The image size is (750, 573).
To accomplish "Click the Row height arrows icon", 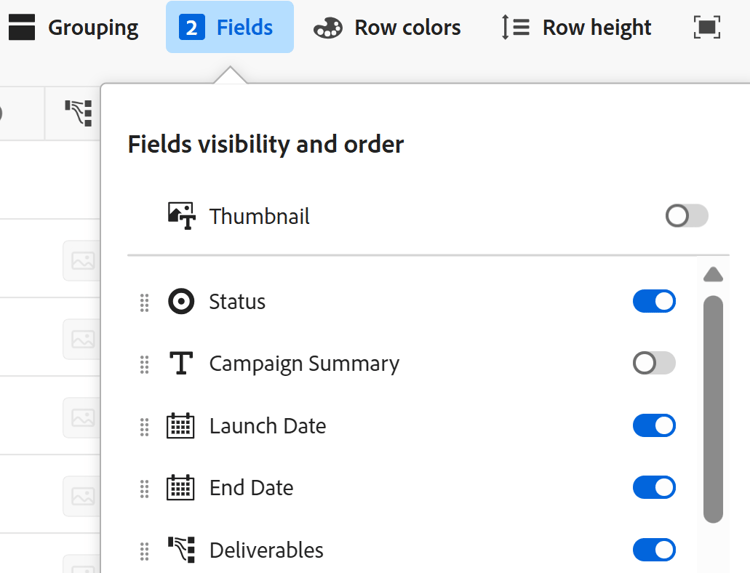I will click(515, 27).
